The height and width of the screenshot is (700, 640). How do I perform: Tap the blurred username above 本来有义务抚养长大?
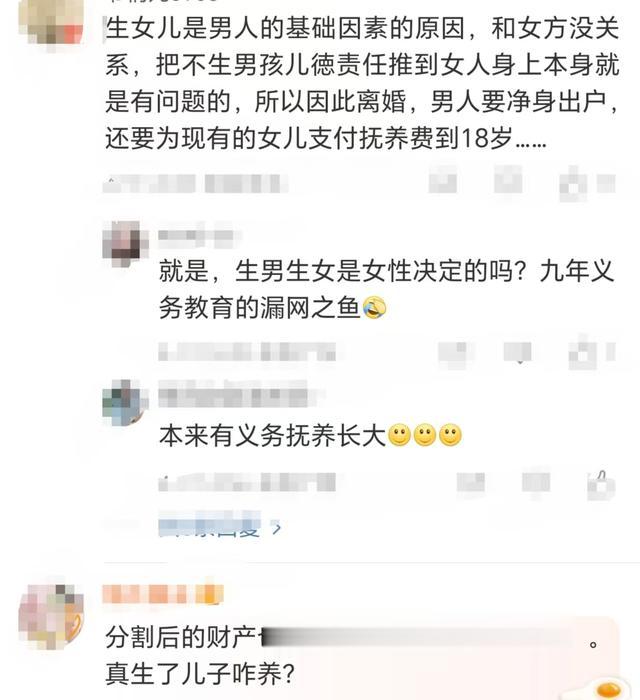pos(240,395)
